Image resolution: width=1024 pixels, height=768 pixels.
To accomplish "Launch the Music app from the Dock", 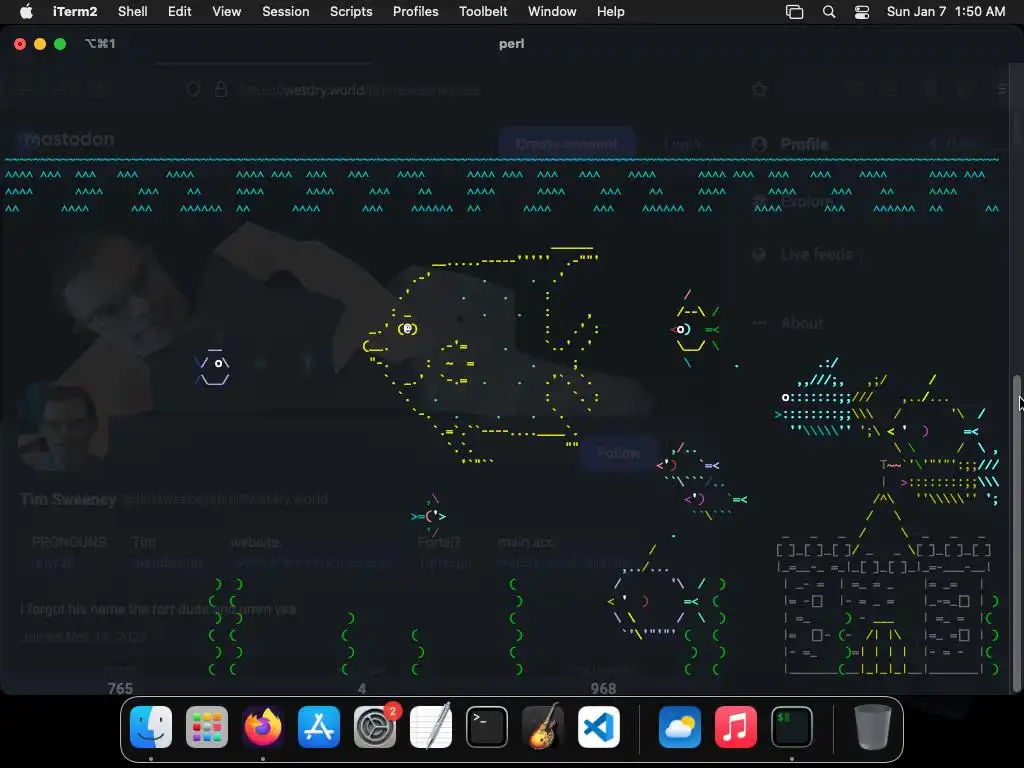I will 736,727.
